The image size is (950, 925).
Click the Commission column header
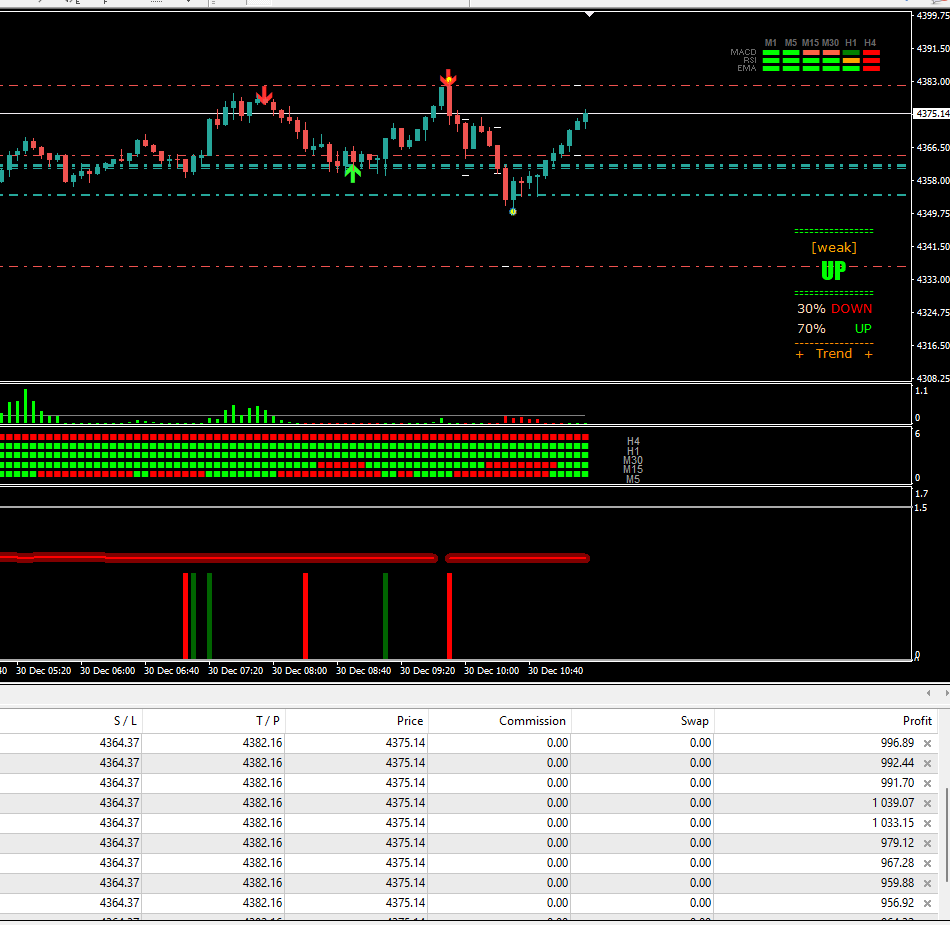(x=532, y=720)
